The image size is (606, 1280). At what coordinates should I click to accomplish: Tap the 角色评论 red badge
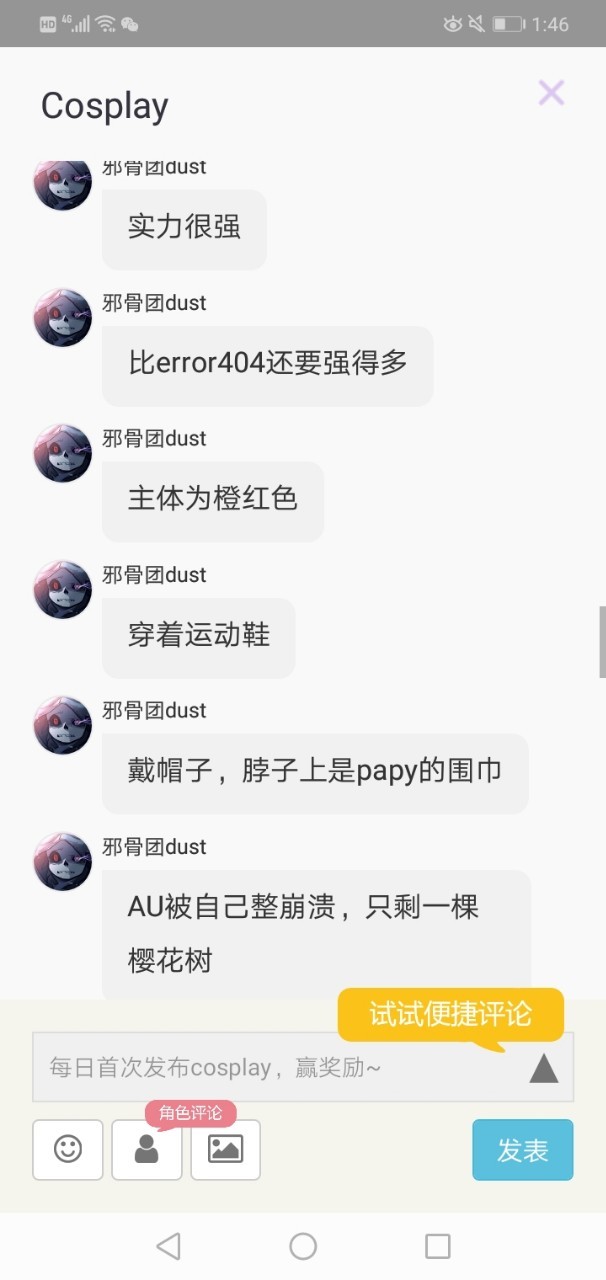point(191,1113)
